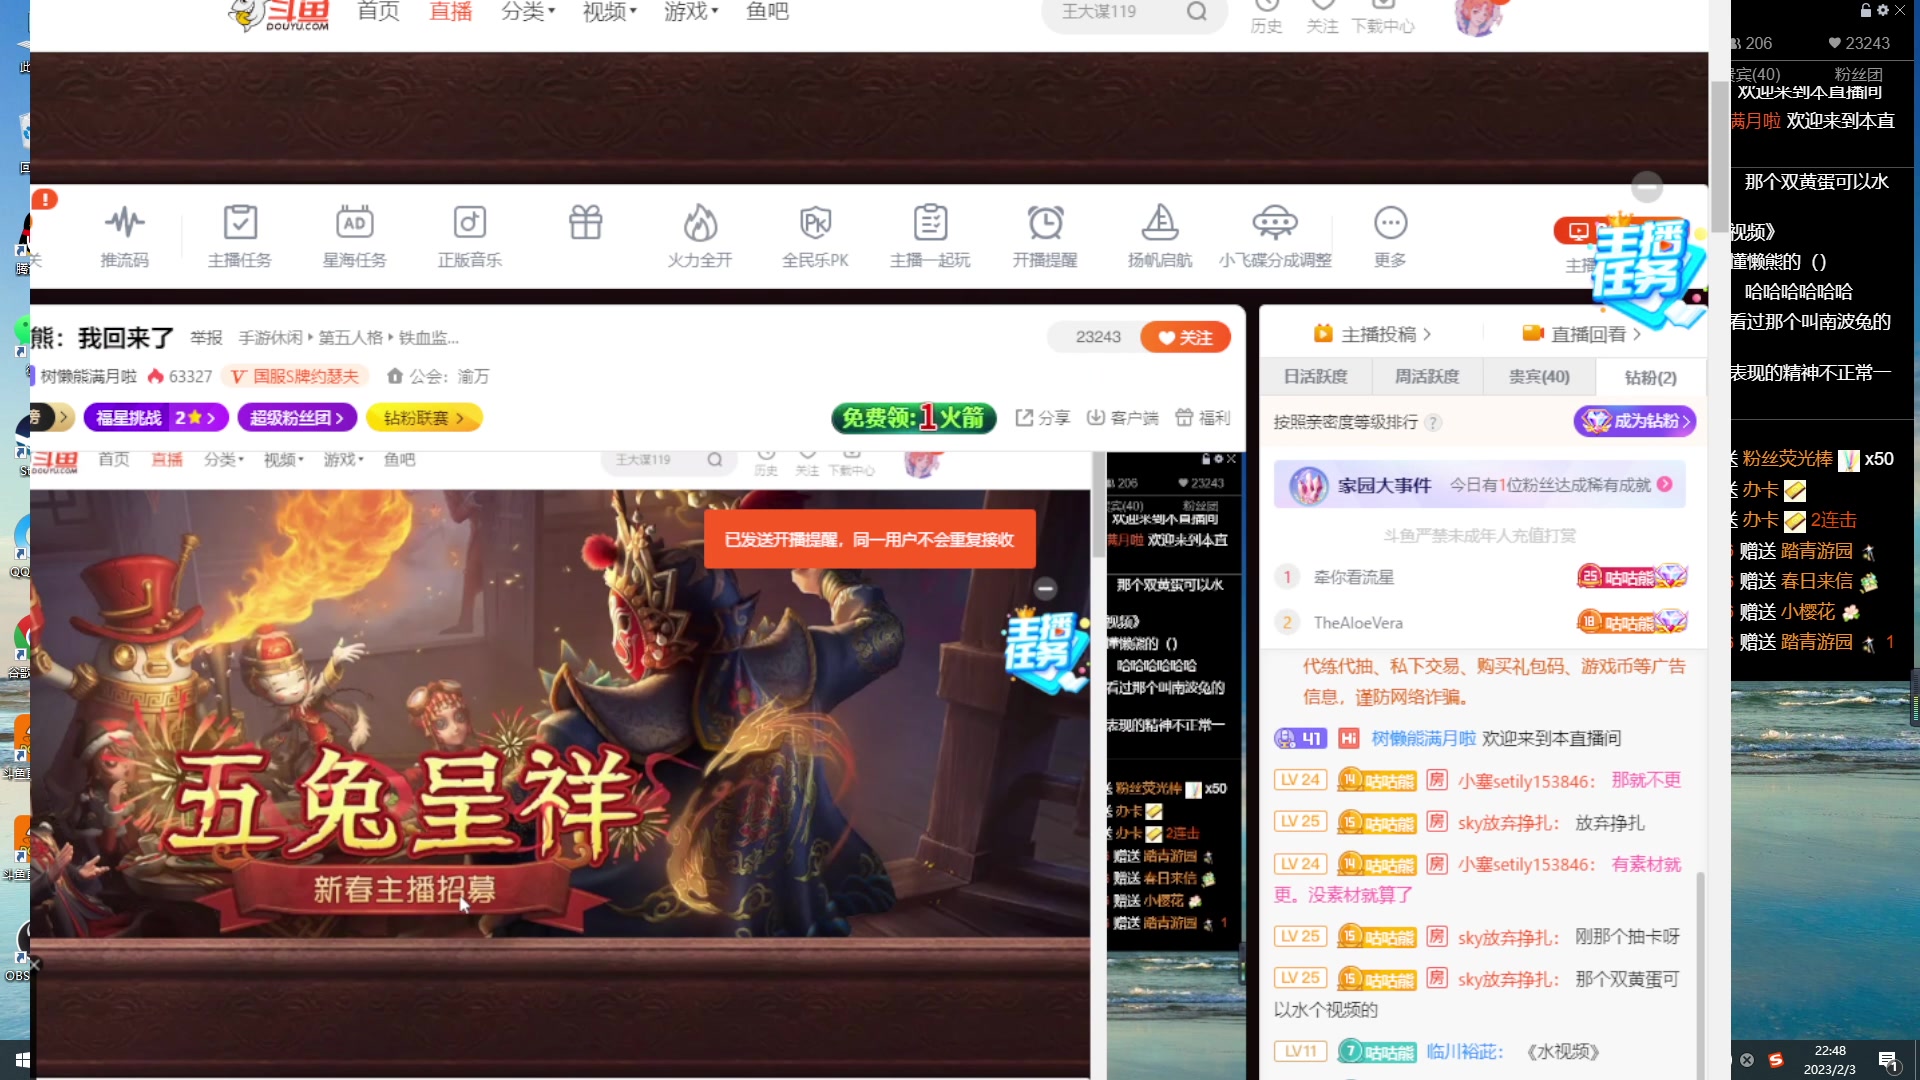The width and height of the screenshot is (1920, 1080).
Task: Open the 主播一起玩 clipboard icon
Action: pos(930,236)
